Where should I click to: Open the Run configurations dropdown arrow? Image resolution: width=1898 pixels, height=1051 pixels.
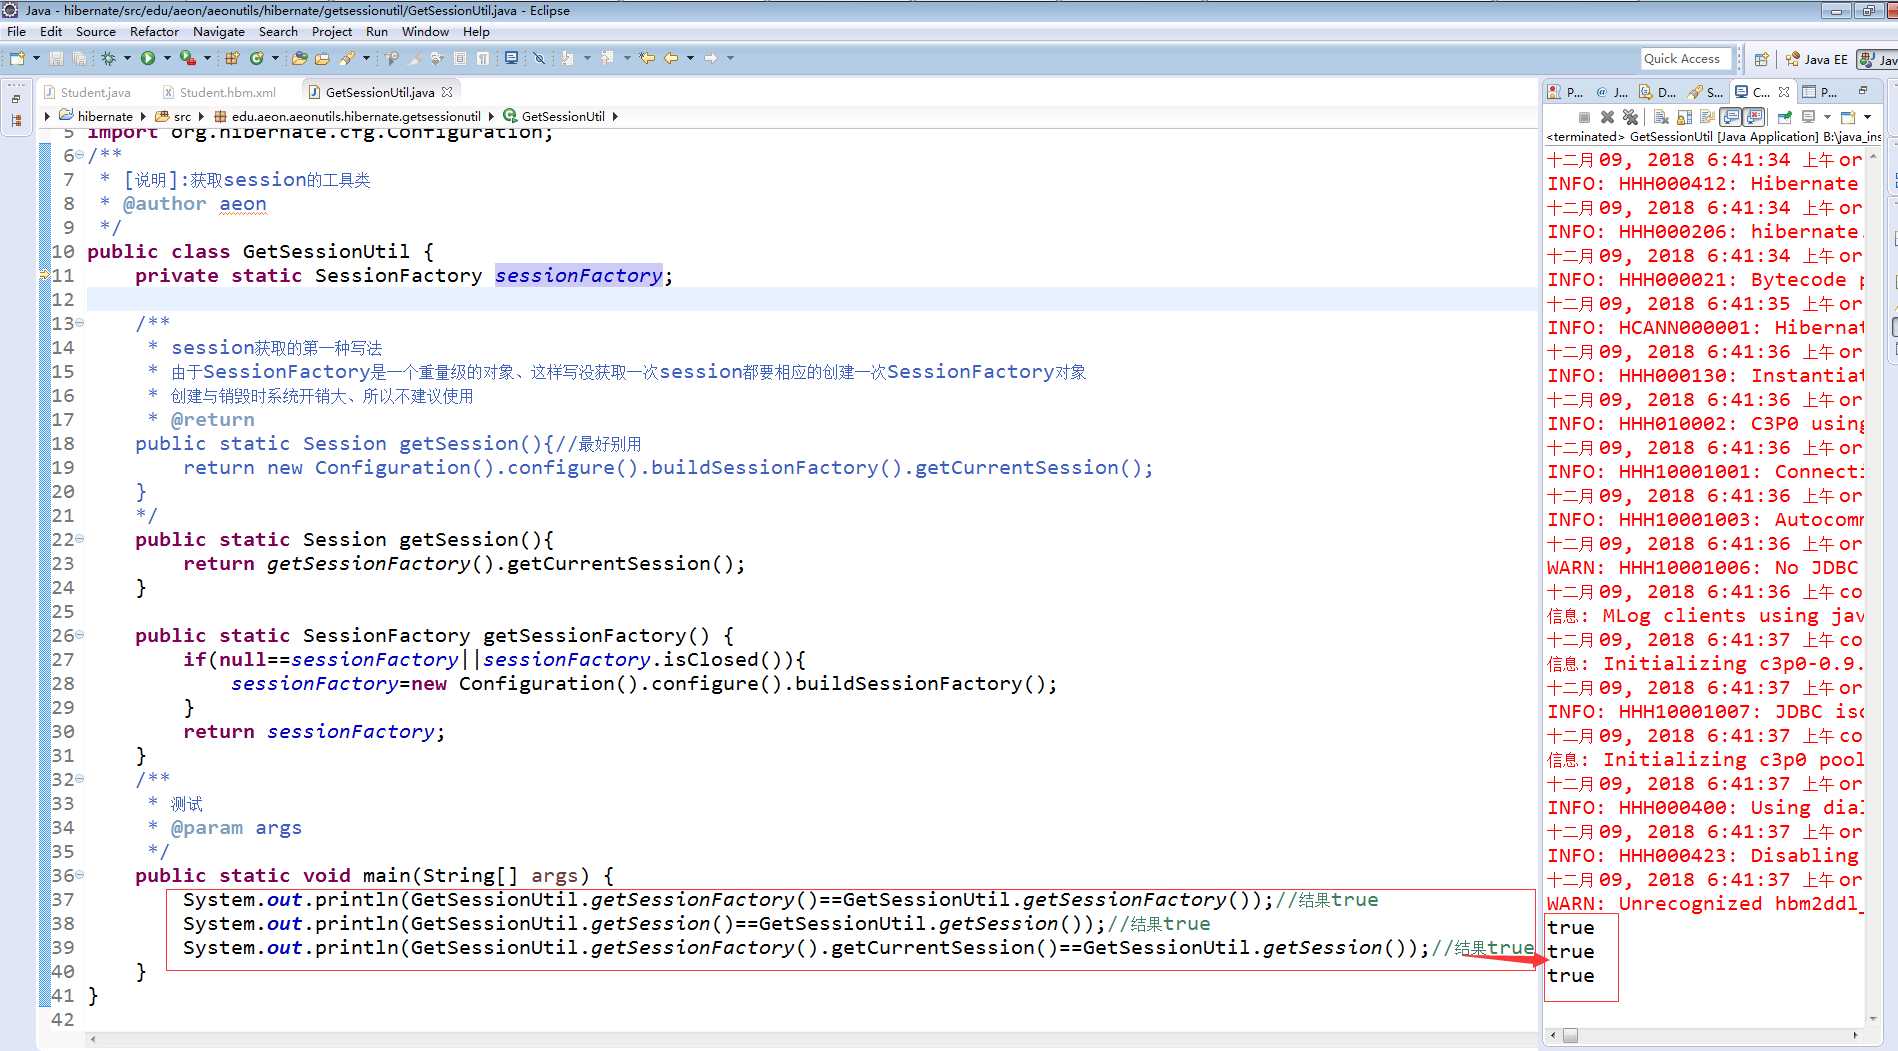point(167,58)
